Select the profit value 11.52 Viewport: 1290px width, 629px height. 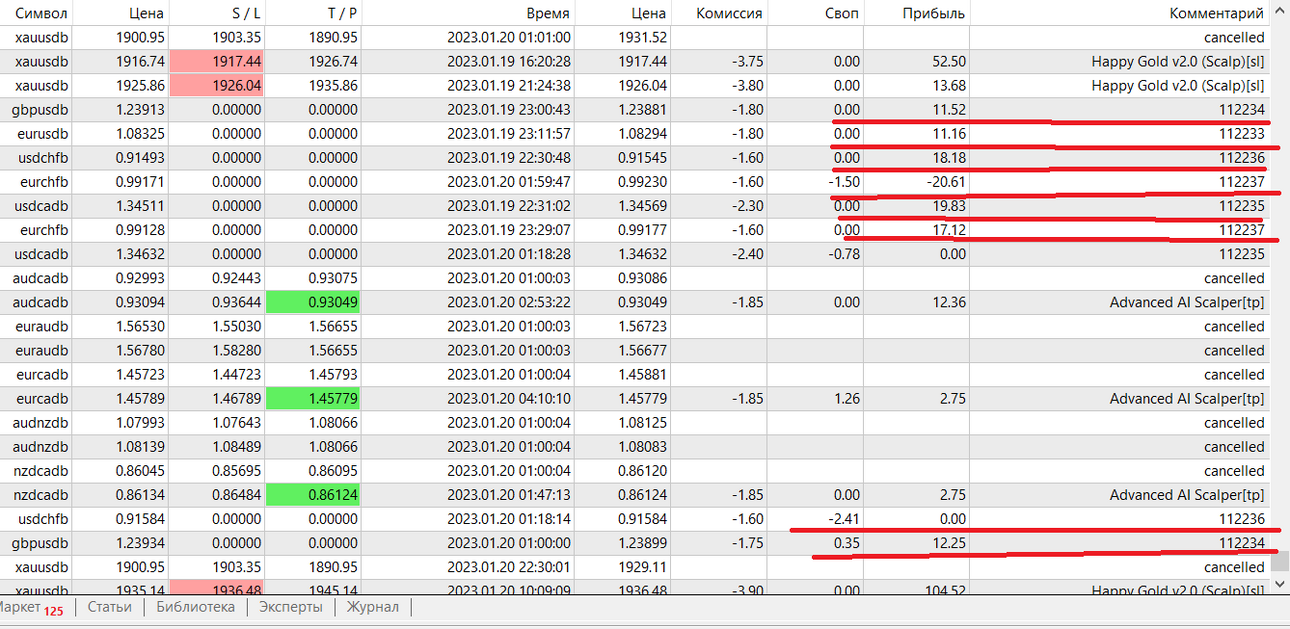click(948, 110)
